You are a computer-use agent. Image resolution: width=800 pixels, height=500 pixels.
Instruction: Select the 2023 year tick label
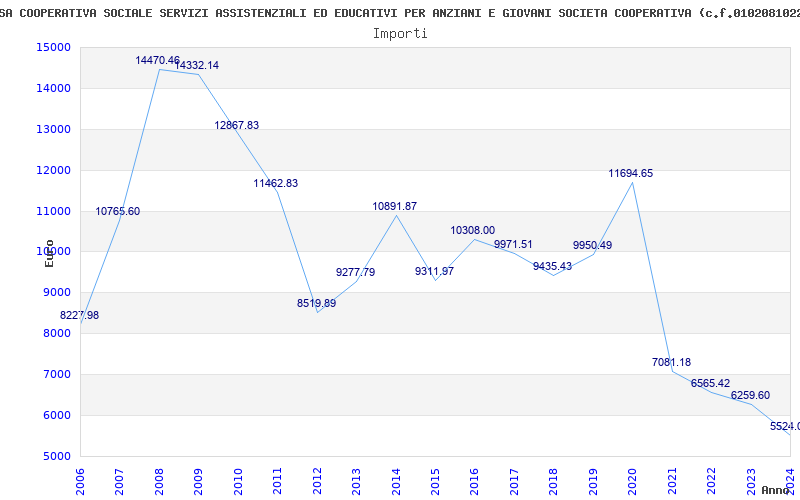[751, 482]
